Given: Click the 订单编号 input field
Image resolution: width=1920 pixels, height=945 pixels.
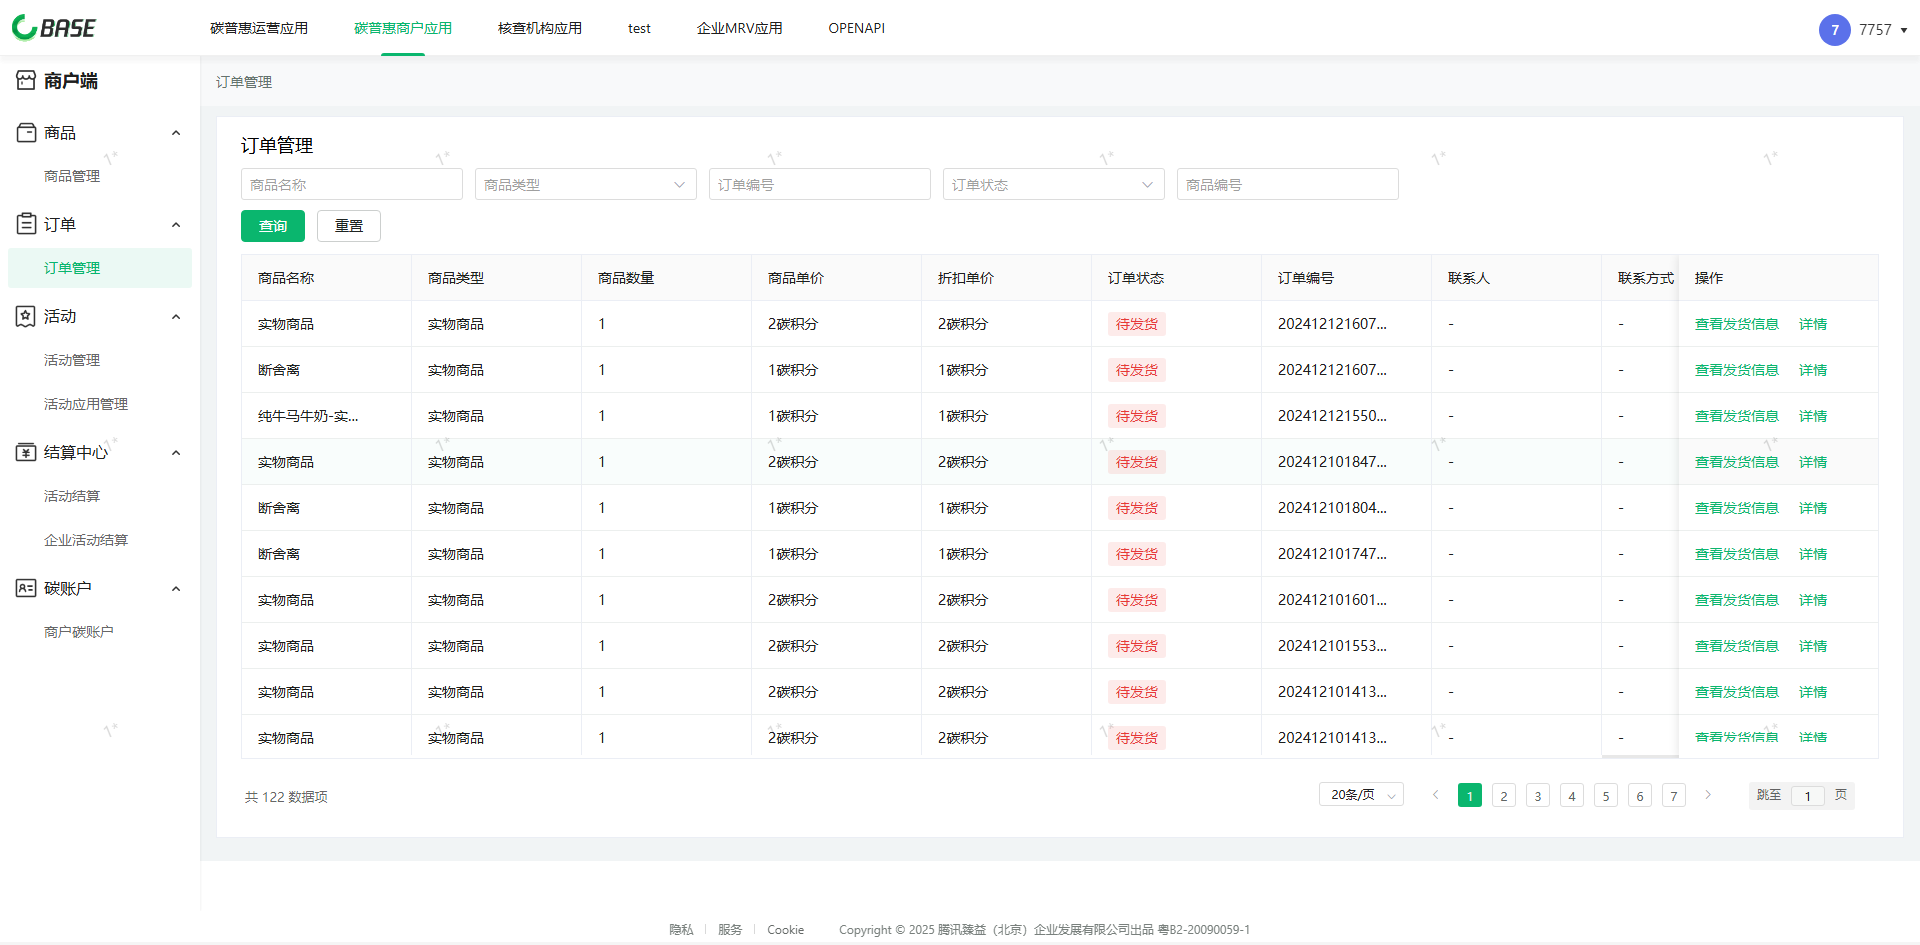Looking at the screenshot, I should [819, 185].
